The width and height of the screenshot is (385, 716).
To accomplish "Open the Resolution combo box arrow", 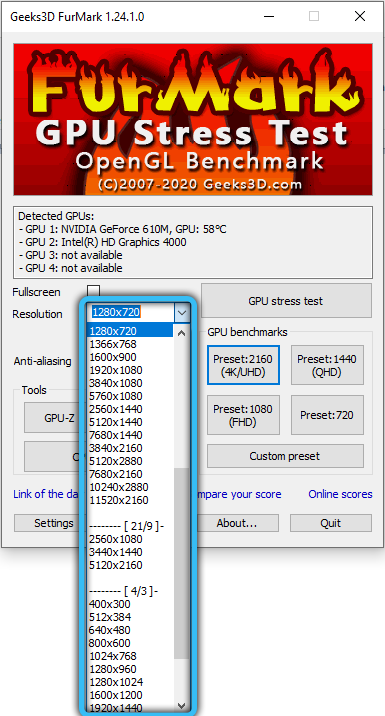I will [182, 313].
